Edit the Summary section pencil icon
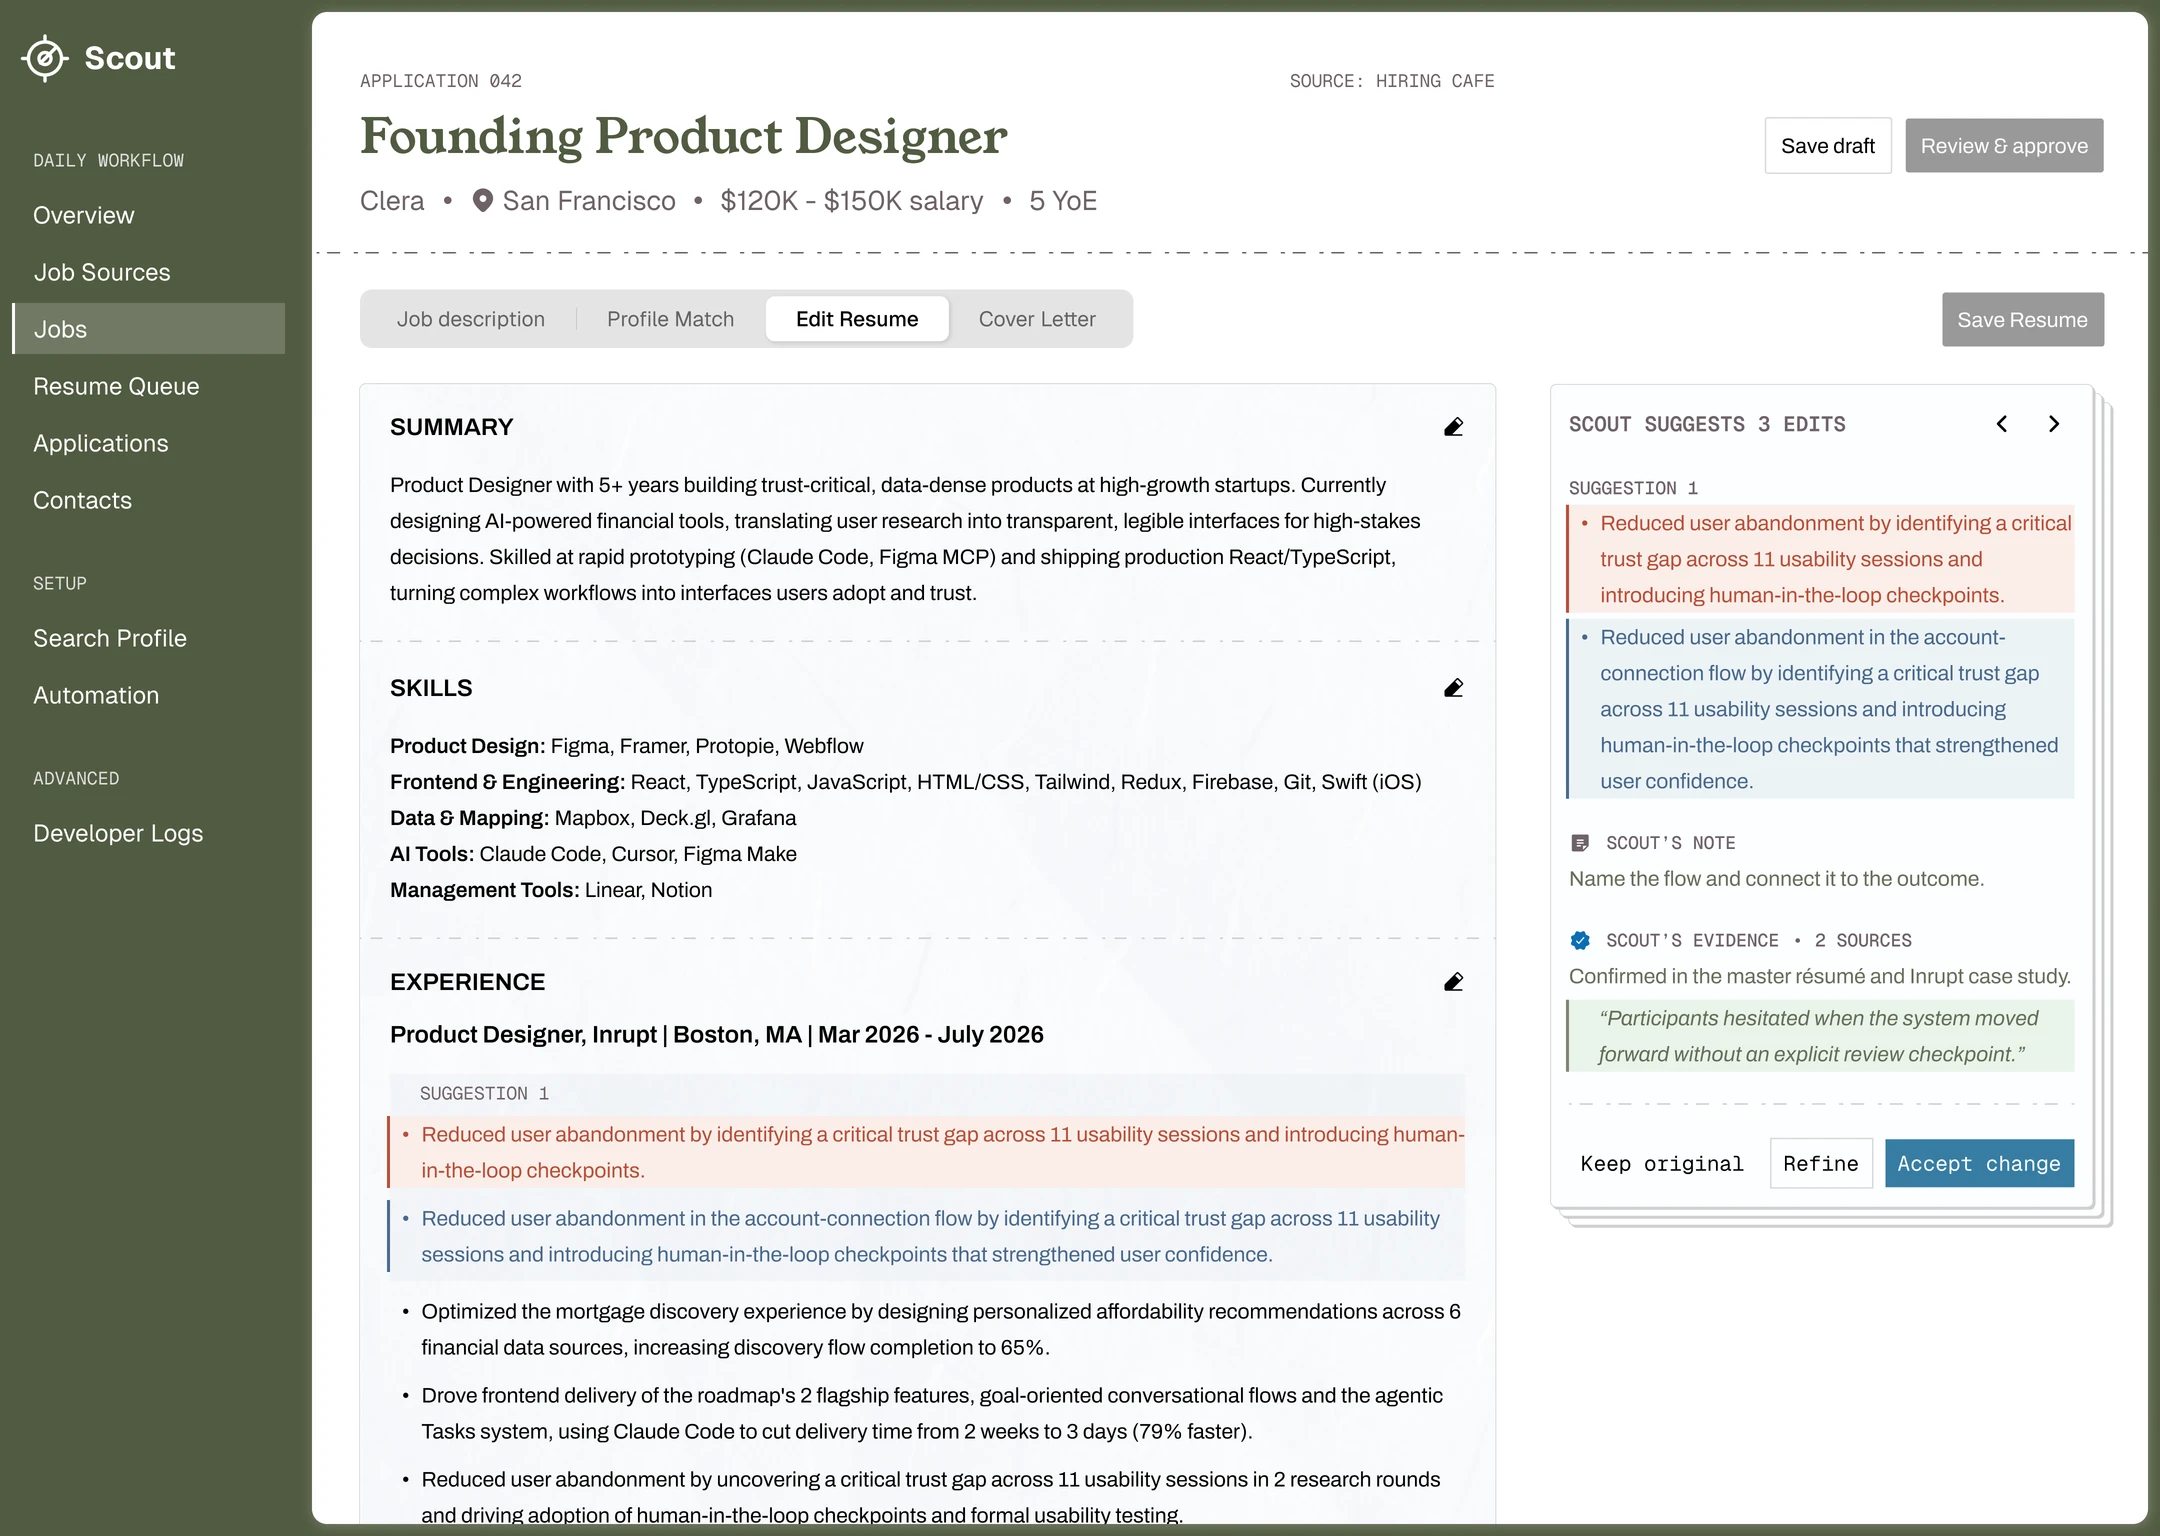Image resolution: width=2160 pixels, height=1536 pixels. (1453, 428)
